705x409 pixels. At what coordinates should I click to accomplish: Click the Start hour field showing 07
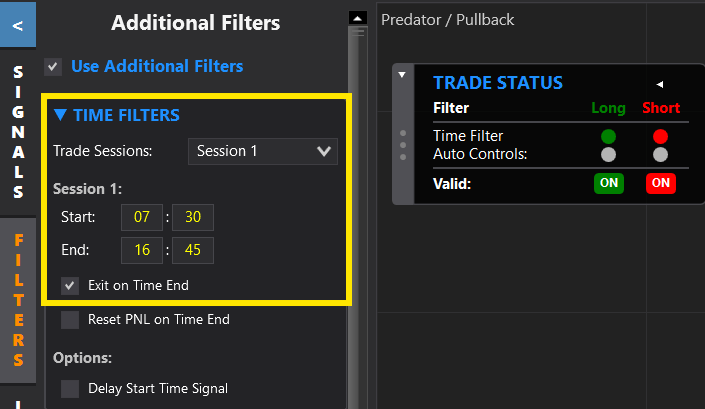pyautogui.click(x=141, y=217)
